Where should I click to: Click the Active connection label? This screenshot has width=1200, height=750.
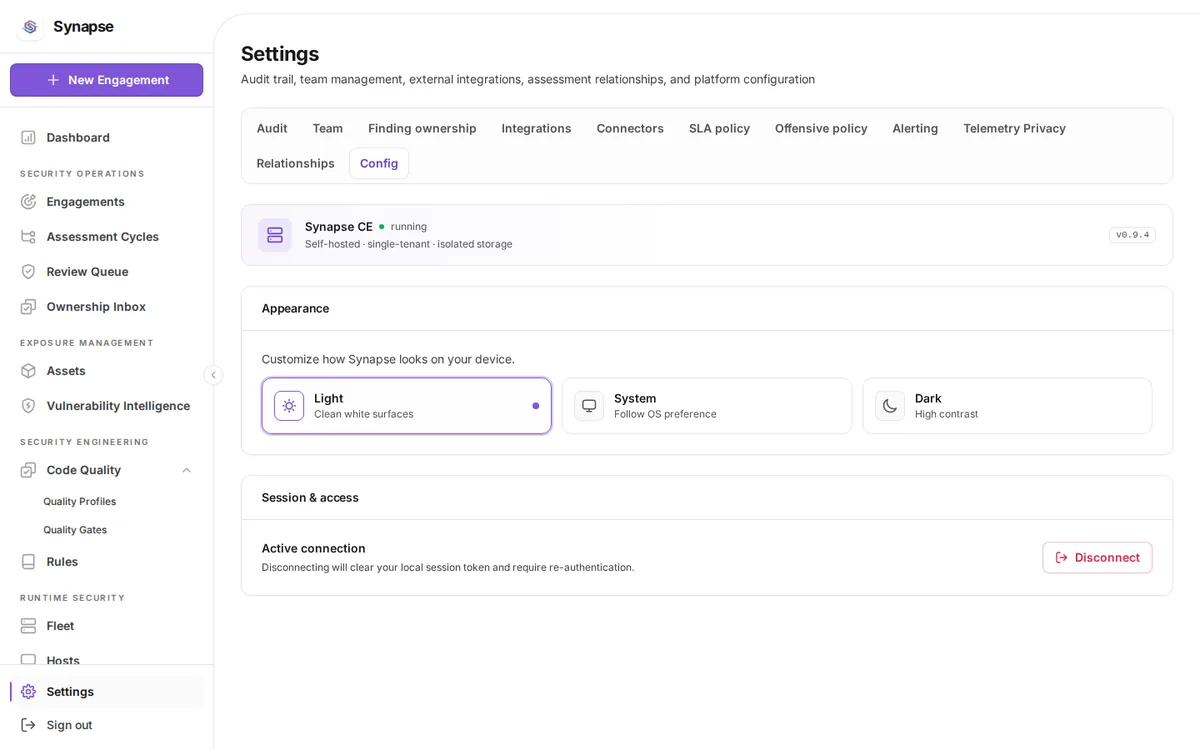tap(313, 548)
